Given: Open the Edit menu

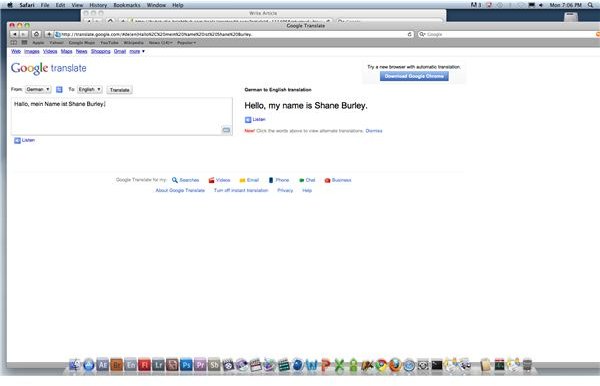Looking at the screenshot, I should pyautogui.click(x=60, y=5).
